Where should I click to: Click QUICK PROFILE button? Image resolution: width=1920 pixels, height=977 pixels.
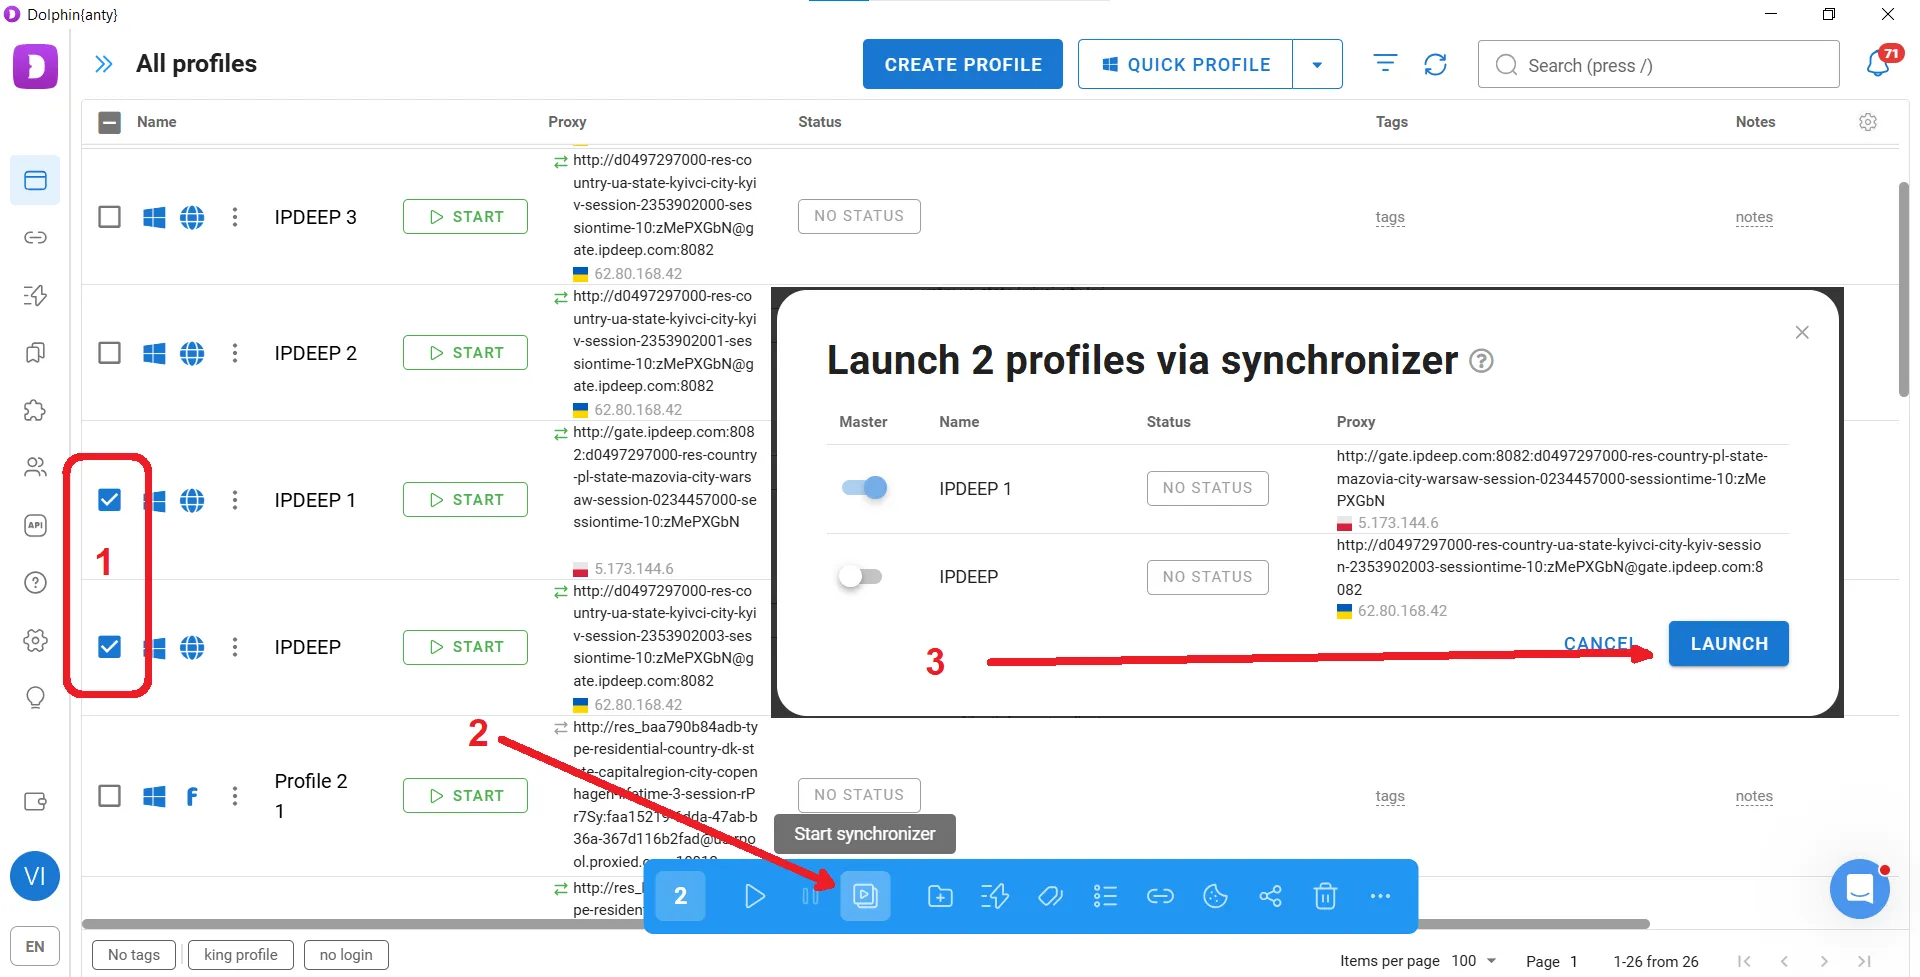[x=1185, y=64]
